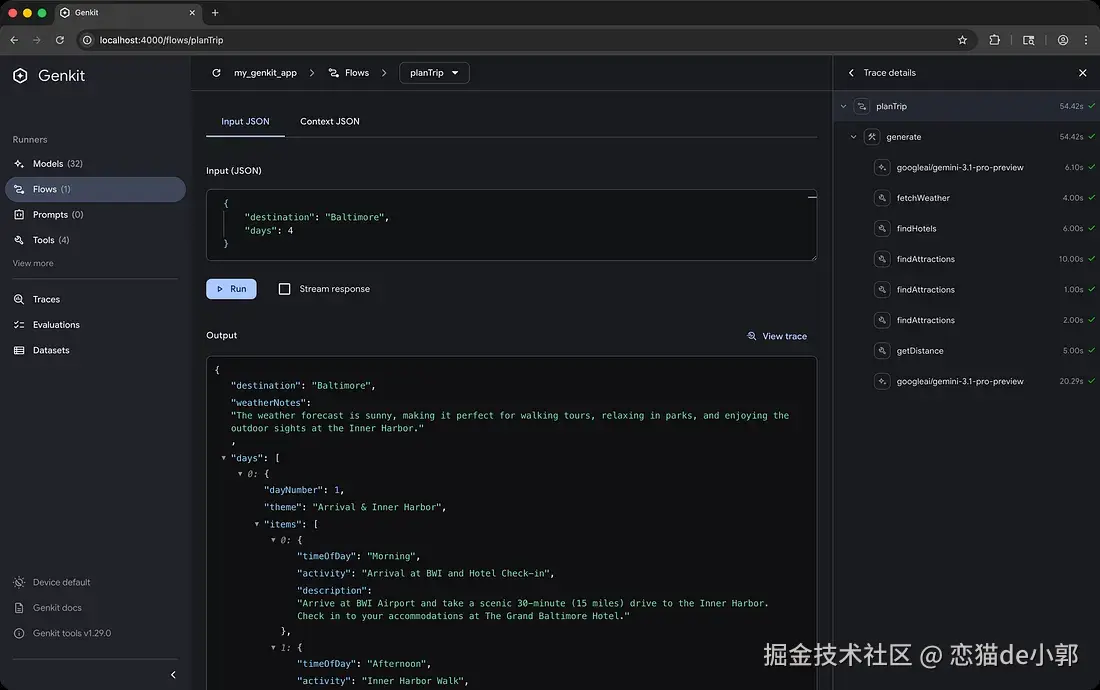Click the findHotels tool icon
Screen dimensions: 1100x690
pos(882,229)
